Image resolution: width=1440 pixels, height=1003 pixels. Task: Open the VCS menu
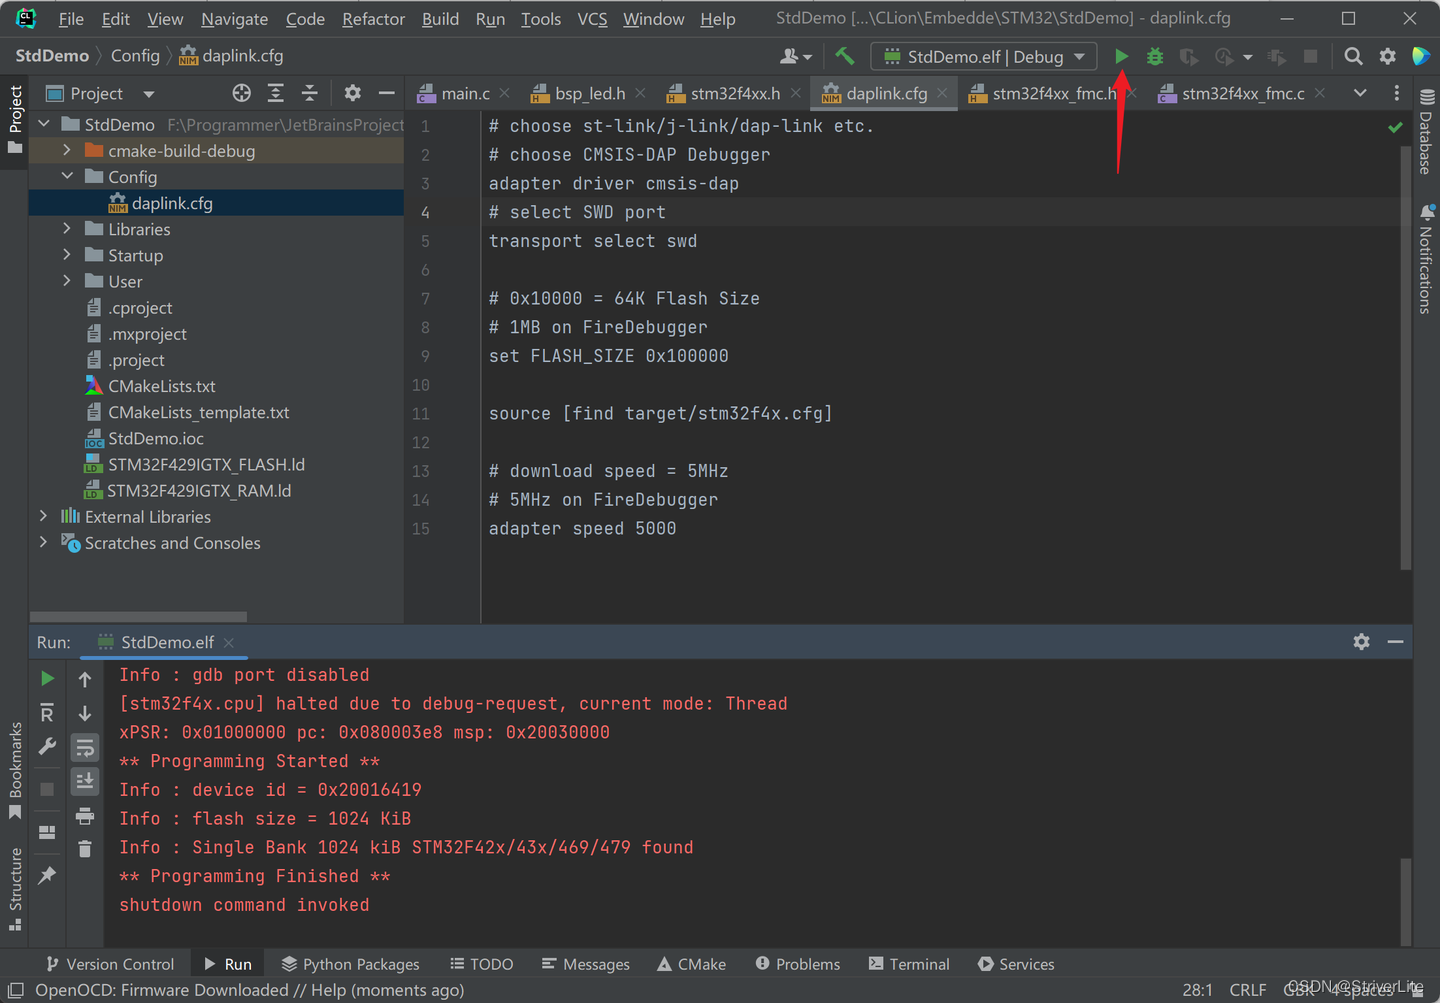[592, 19]
